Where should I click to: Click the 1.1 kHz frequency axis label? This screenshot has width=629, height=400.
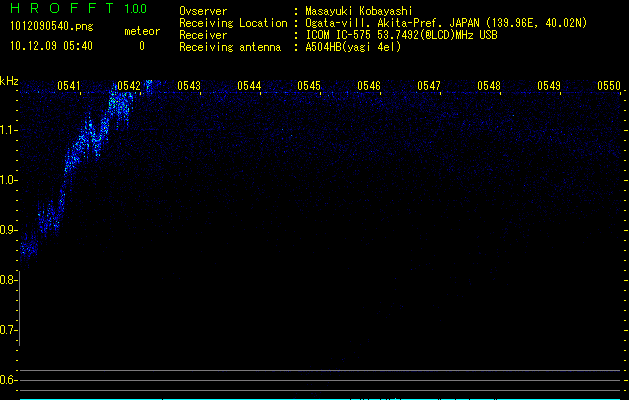(8, 130)
